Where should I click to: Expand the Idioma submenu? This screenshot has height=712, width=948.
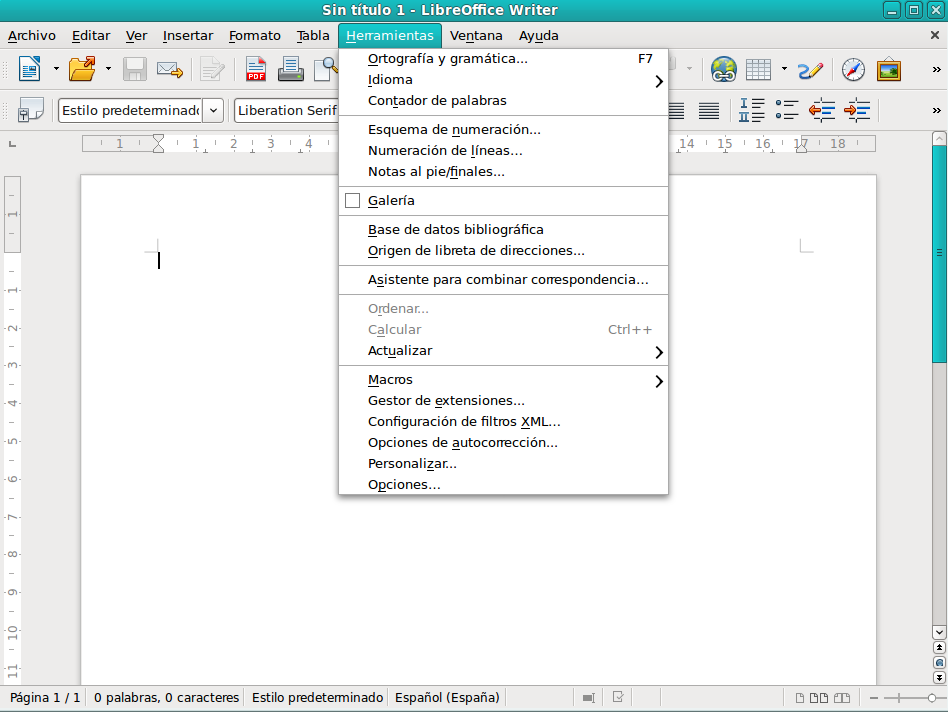pos(503,80)
